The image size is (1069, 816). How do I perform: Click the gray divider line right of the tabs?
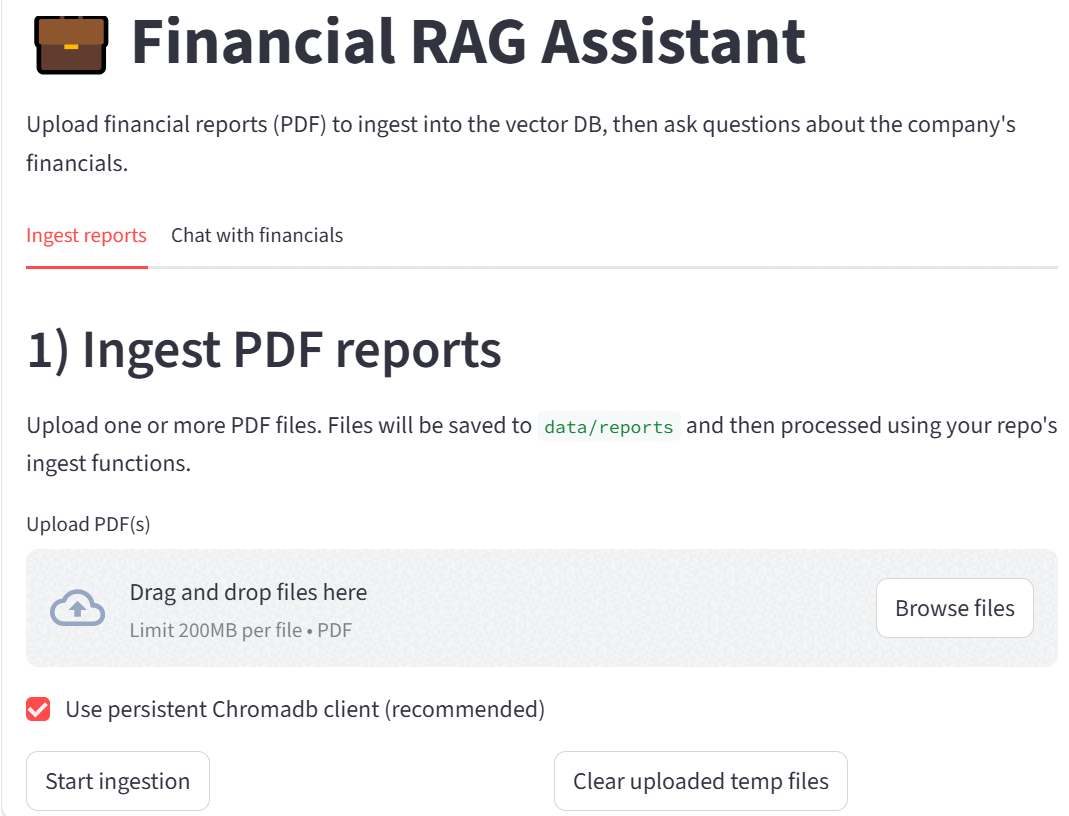point(700,267)
